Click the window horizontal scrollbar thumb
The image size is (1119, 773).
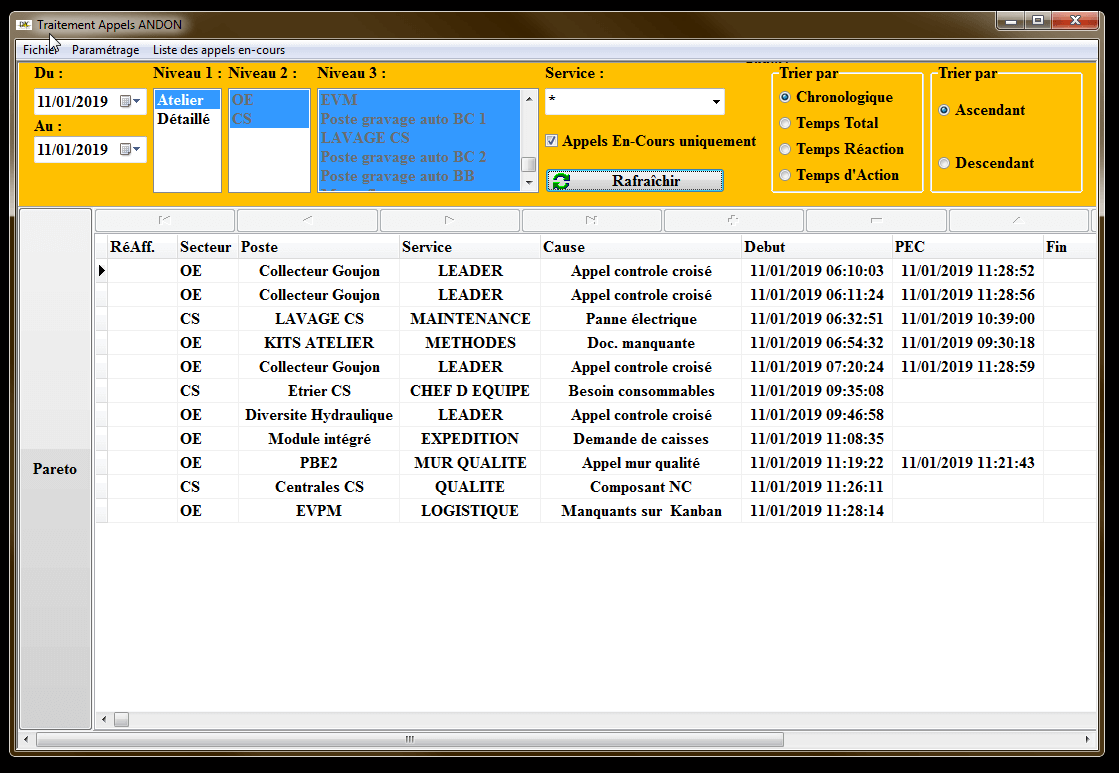point(410,739)
